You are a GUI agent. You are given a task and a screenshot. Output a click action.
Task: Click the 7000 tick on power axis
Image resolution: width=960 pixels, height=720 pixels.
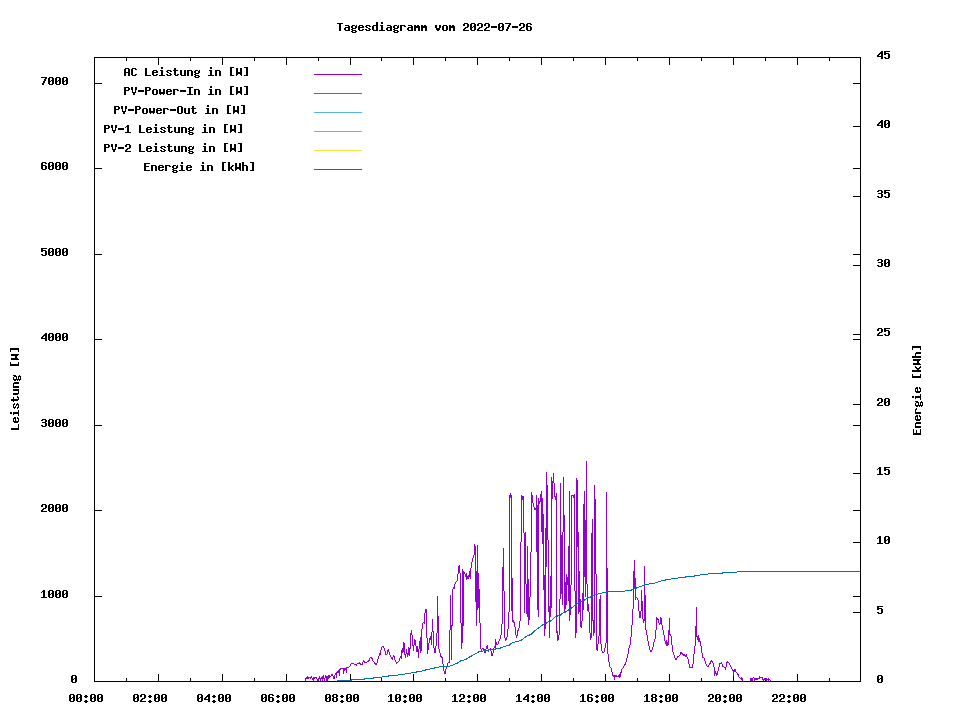click(x=54, y=81)
